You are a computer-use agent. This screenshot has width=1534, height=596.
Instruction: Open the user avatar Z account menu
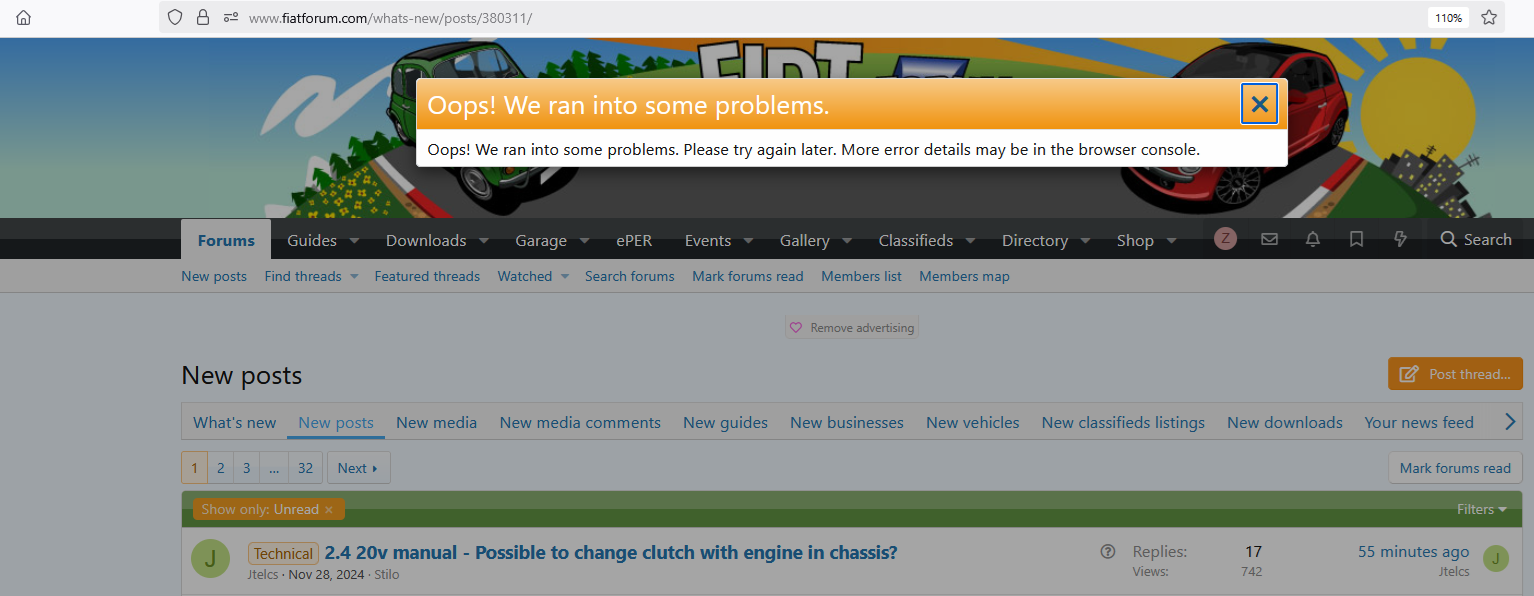(x=1225, y=239)
